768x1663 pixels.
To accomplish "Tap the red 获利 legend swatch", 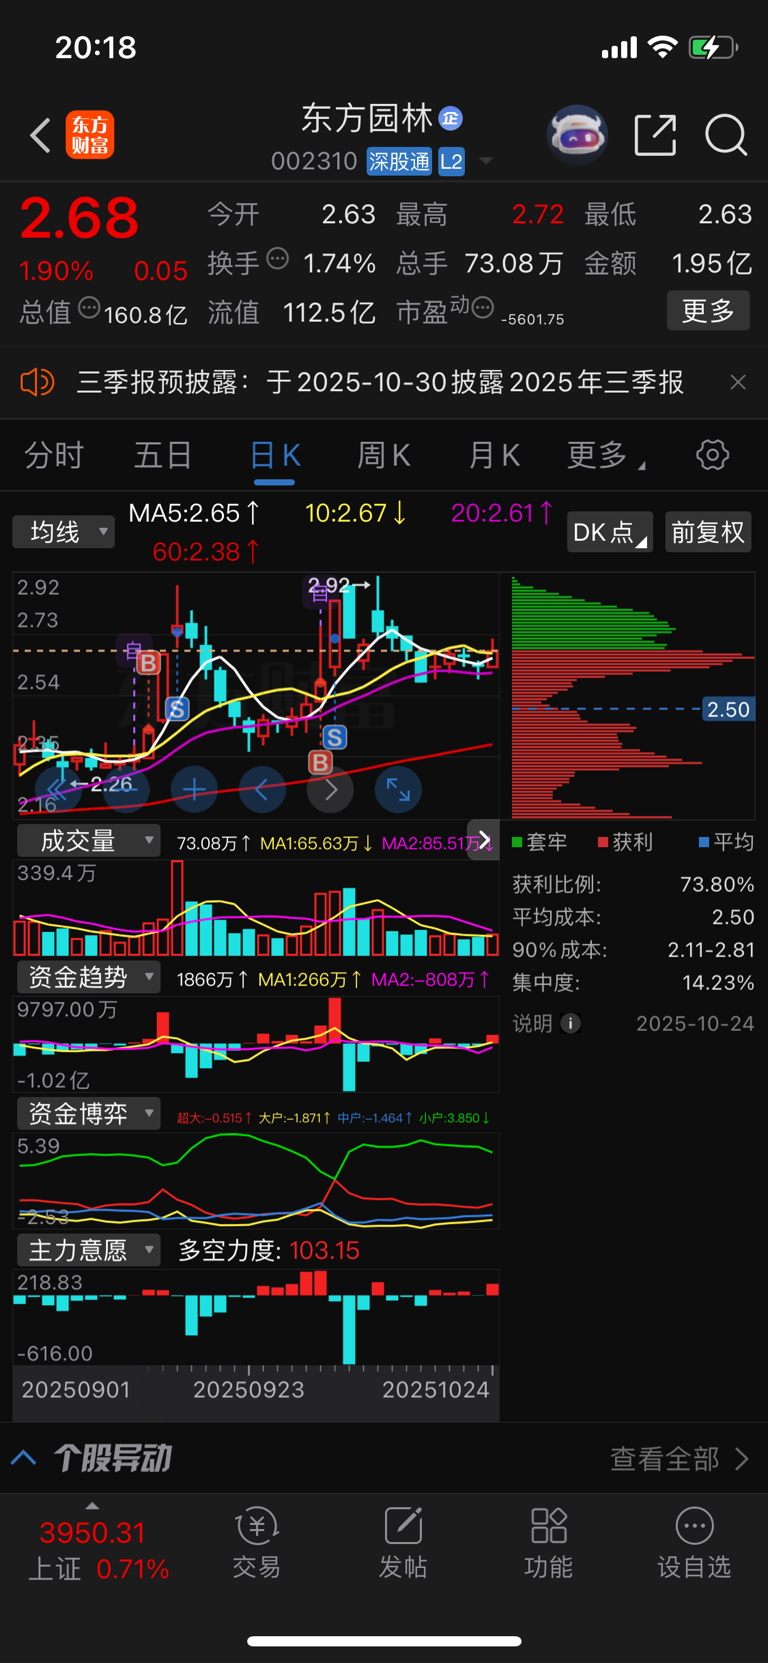I will [x=603, y=842].
